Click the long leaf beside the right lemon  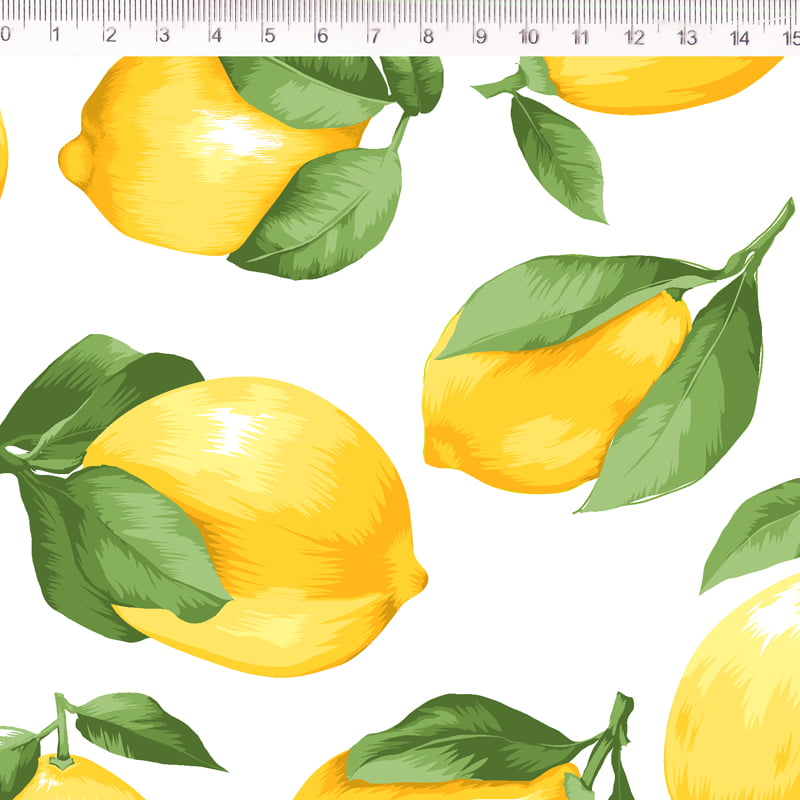[x=690, y=400]
